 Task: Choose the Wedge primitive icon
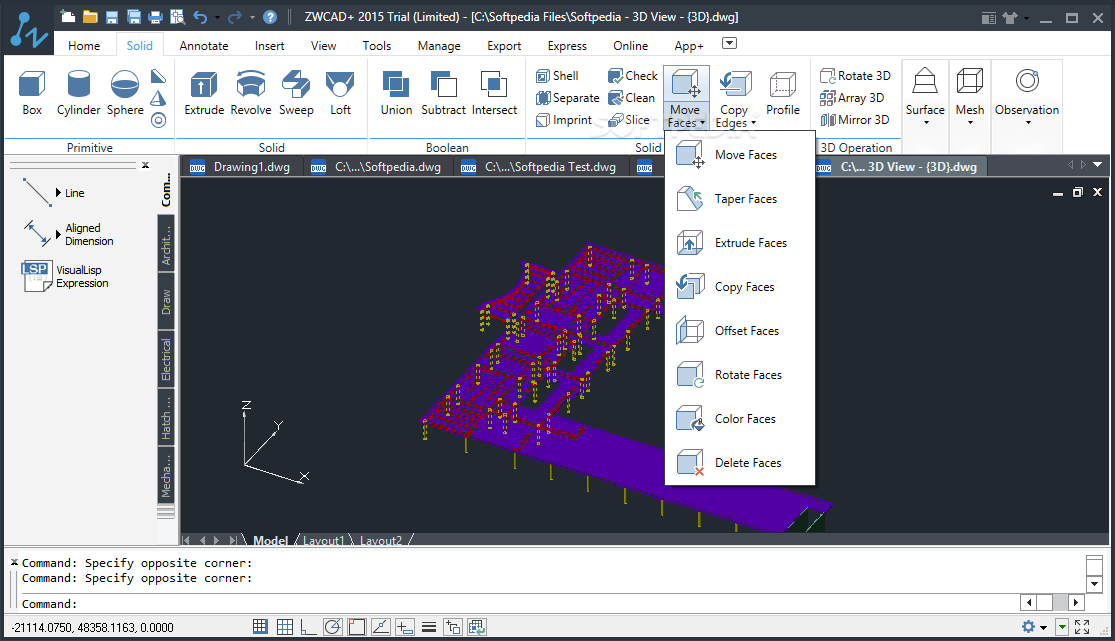159,76
